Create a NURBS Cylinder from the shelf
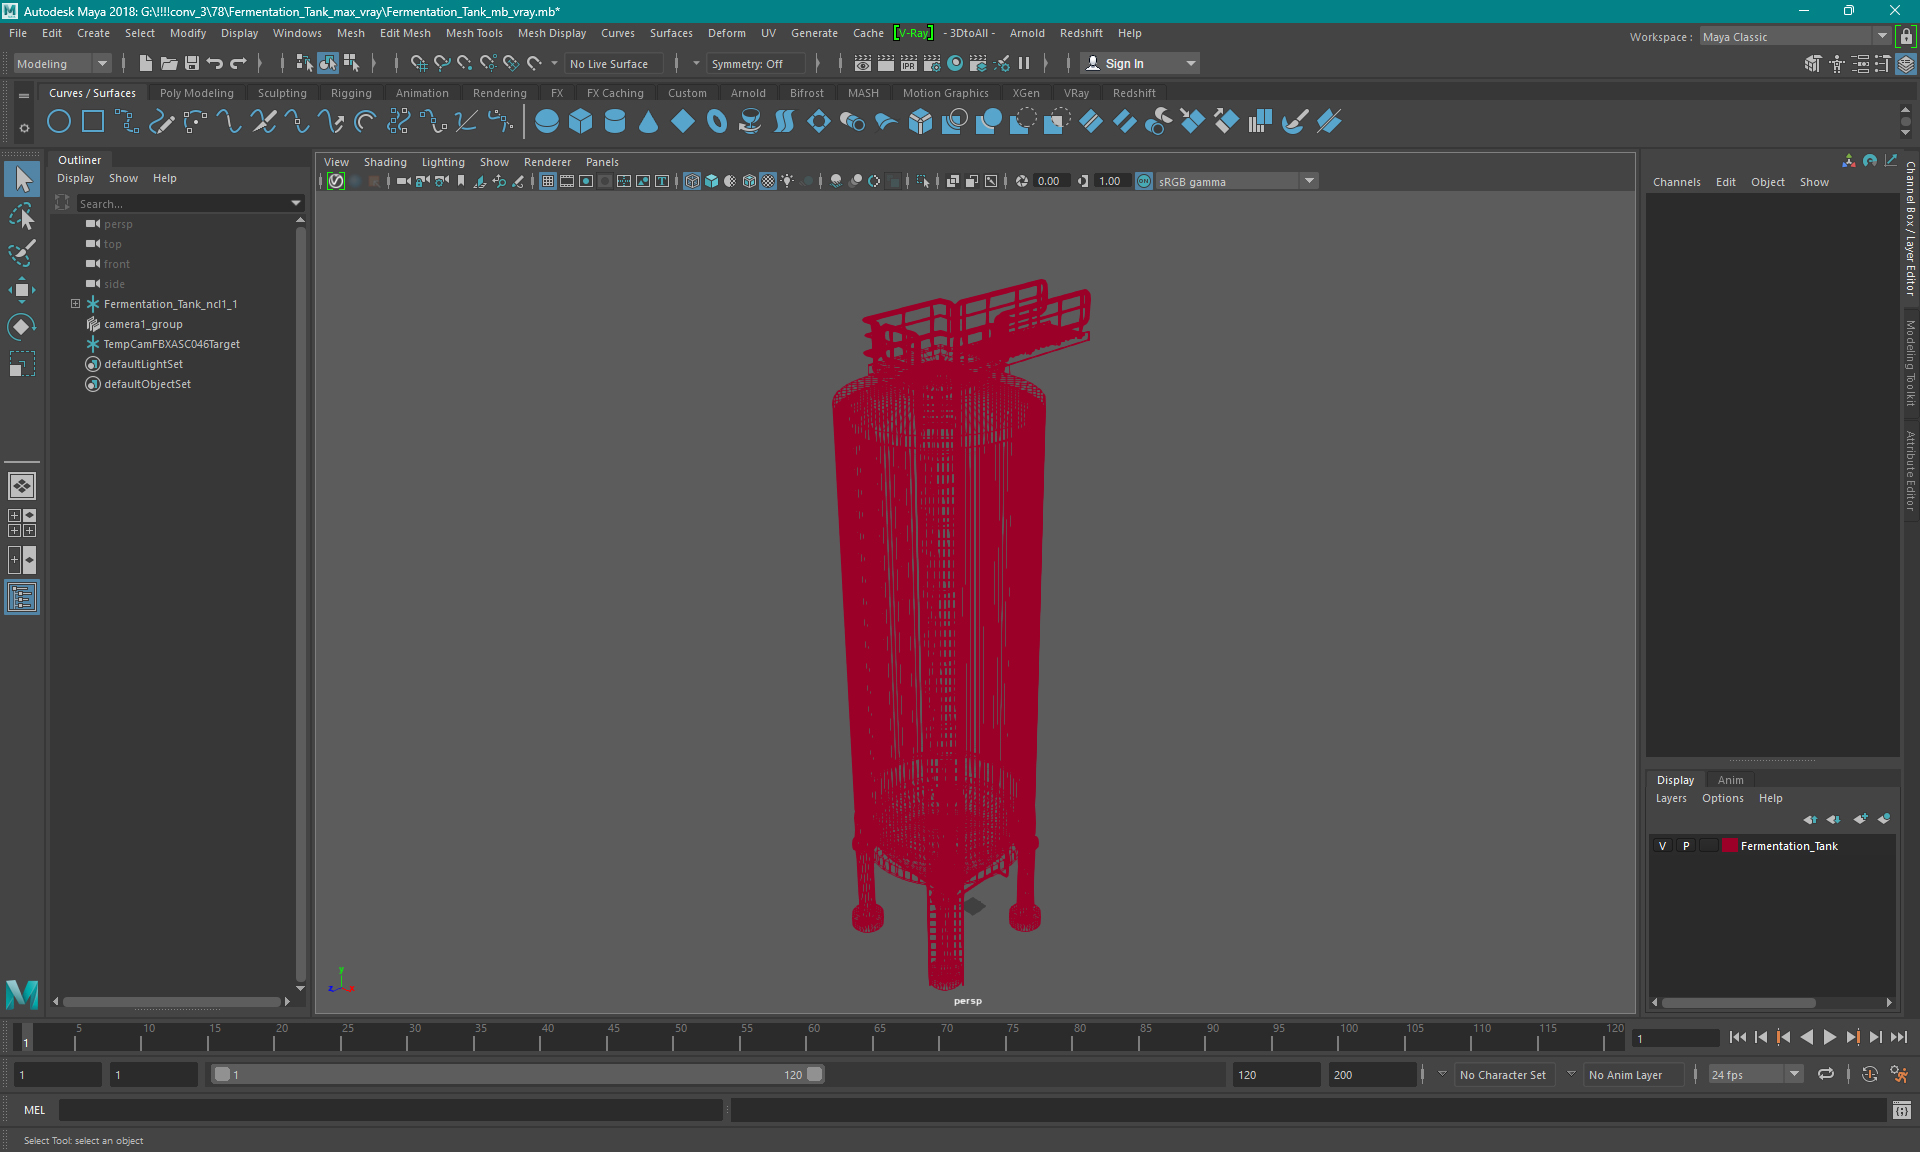Image resolution: width=1920 pixels, height=1152 pixels. point(615,122)
